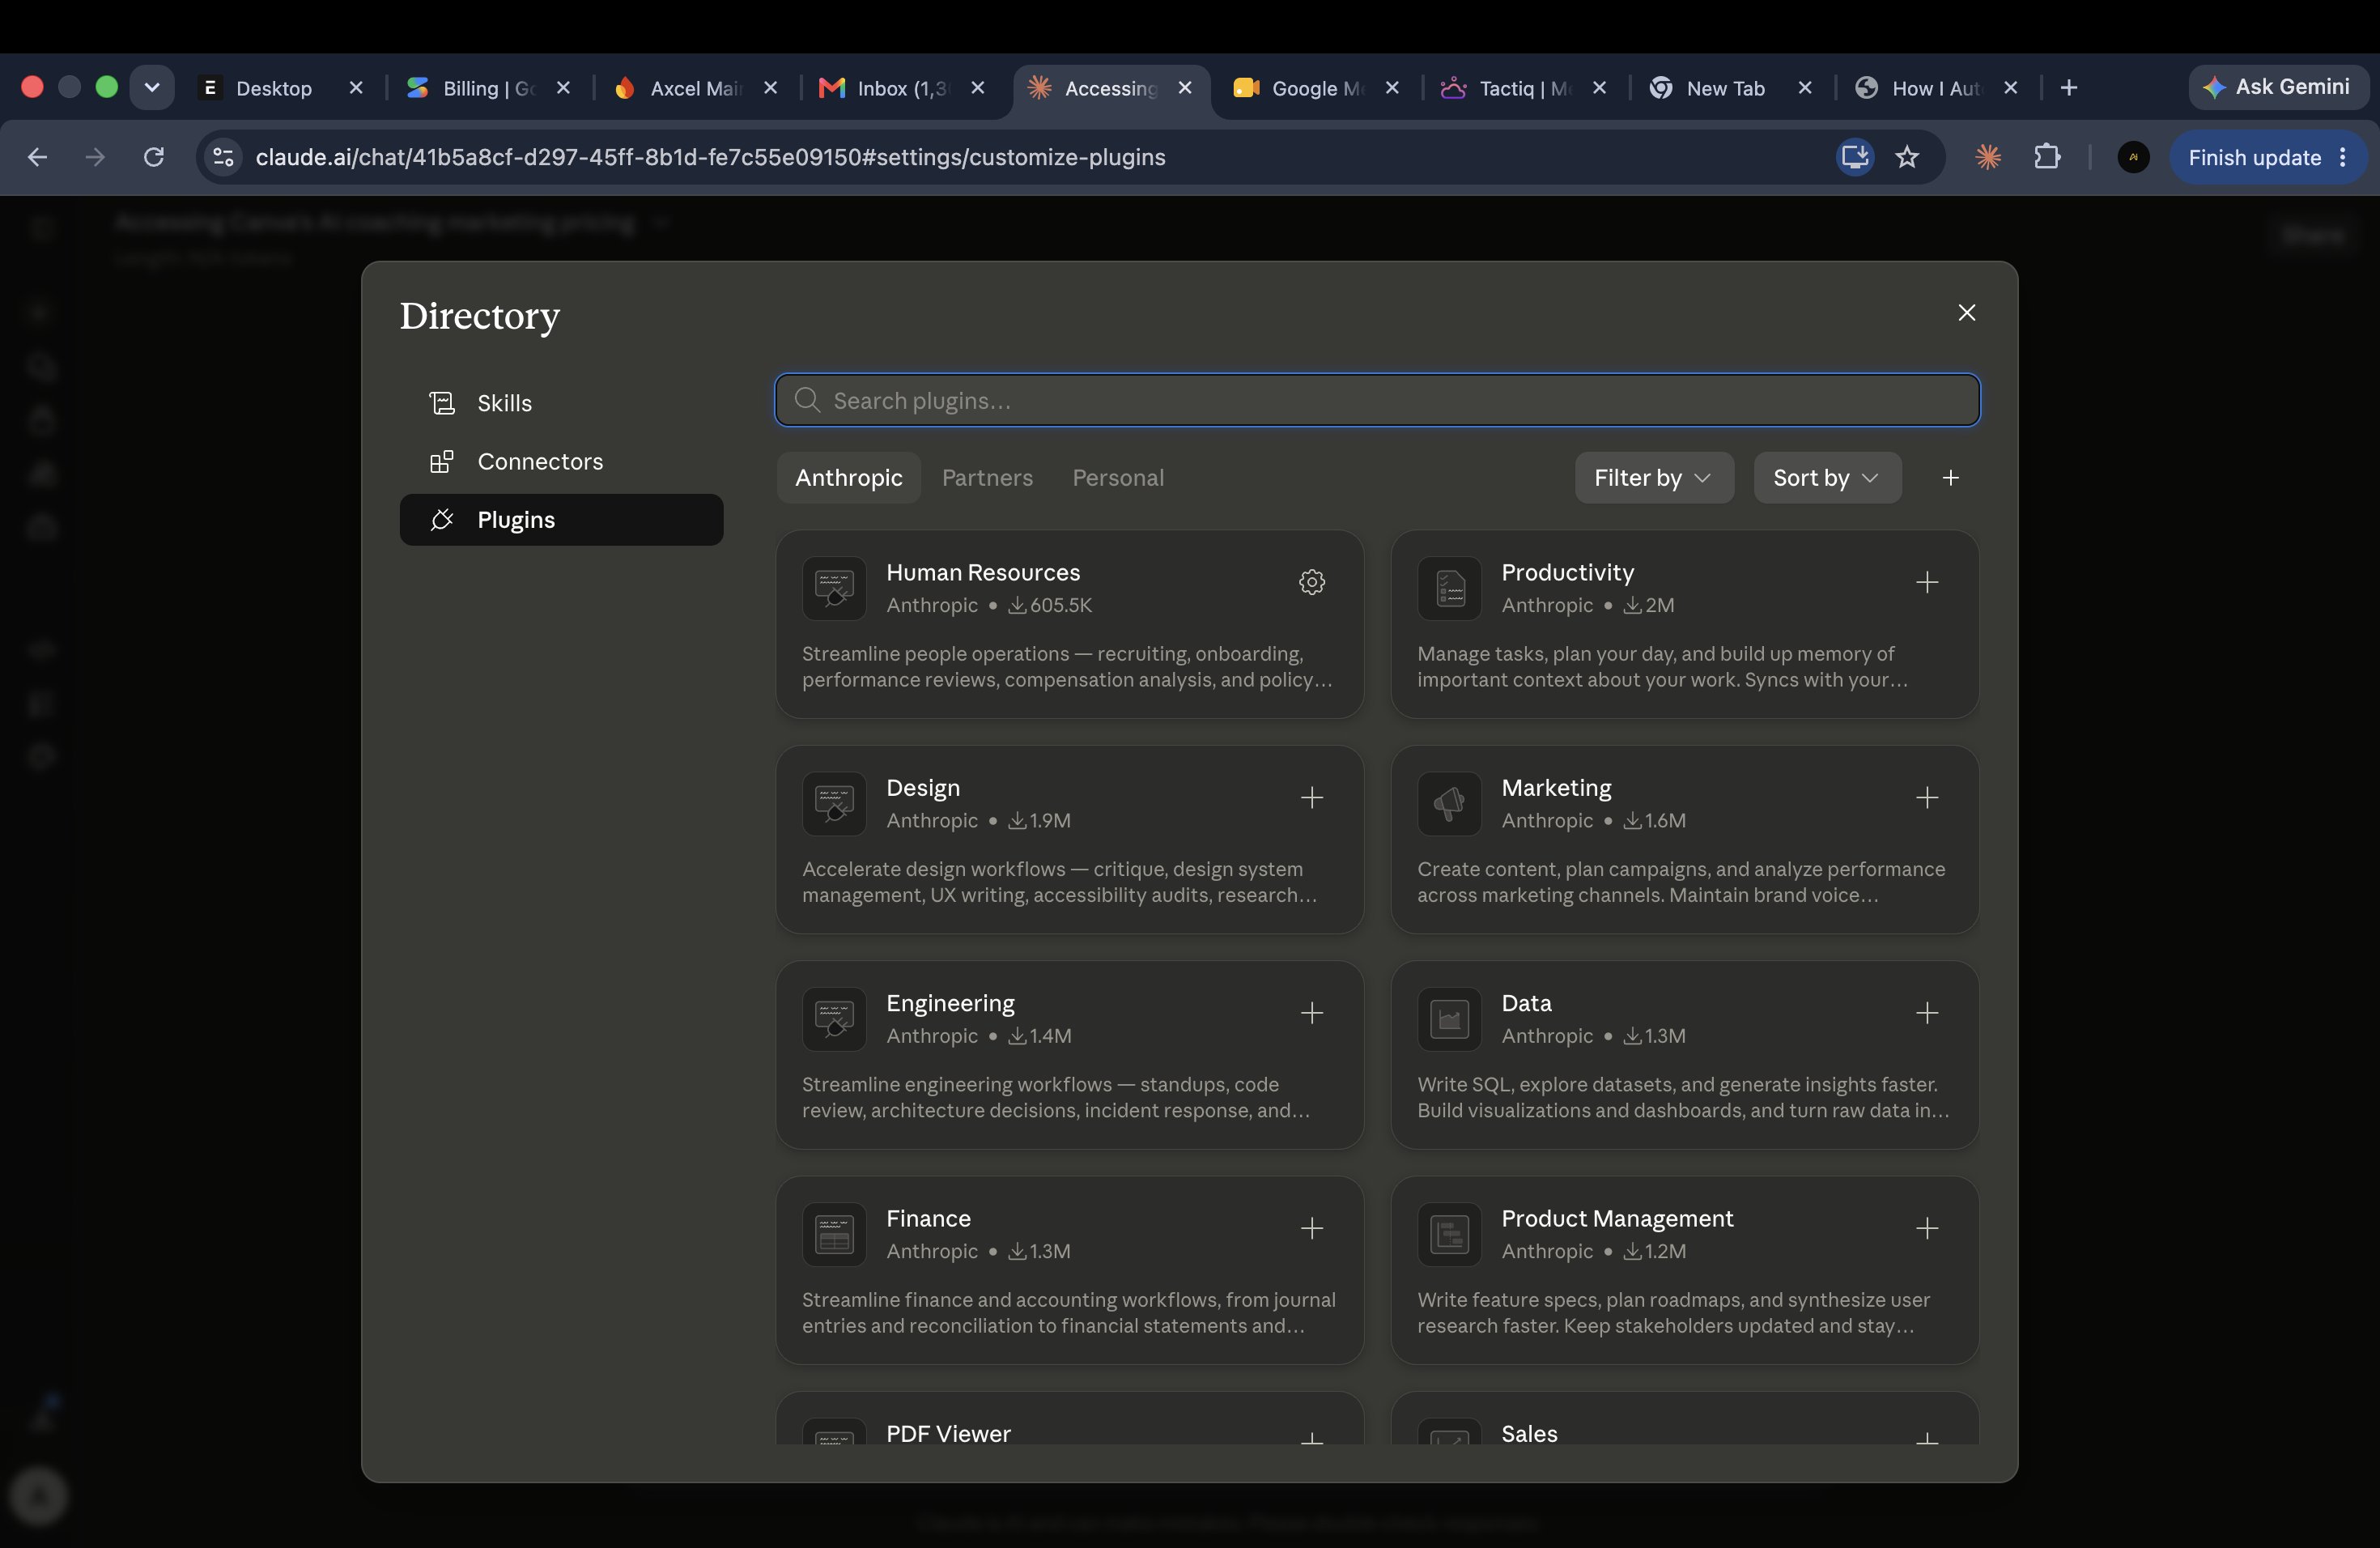
Task: Open Chrome menu three dots beside Finish update
Action: (2342, 157)
